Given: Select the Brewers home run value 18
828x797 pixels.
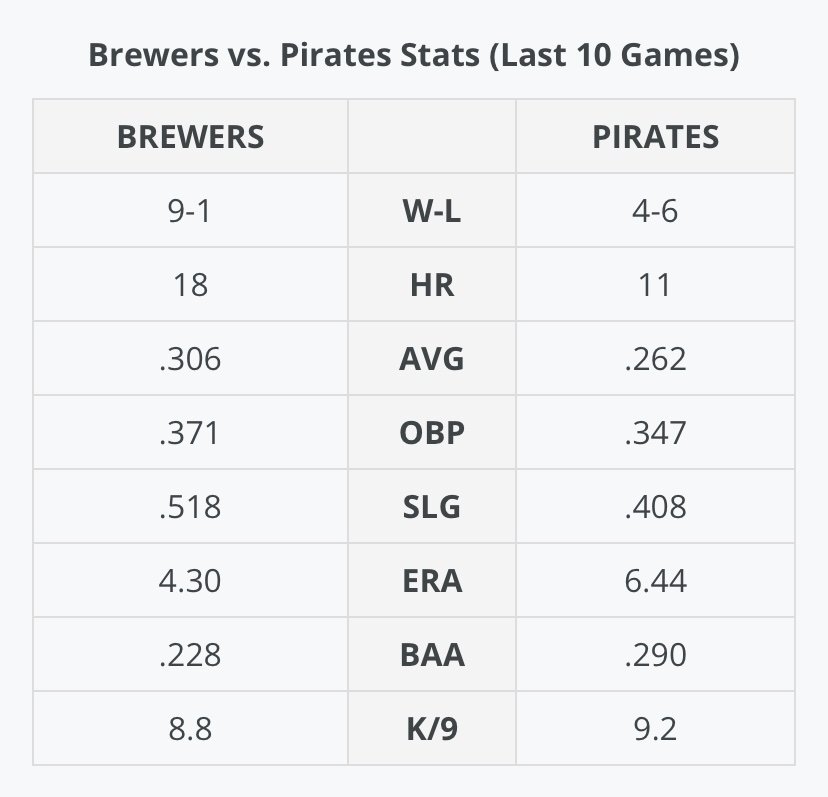Looking at the screenshot, I should pyautogui.click(x=190, y=285).
